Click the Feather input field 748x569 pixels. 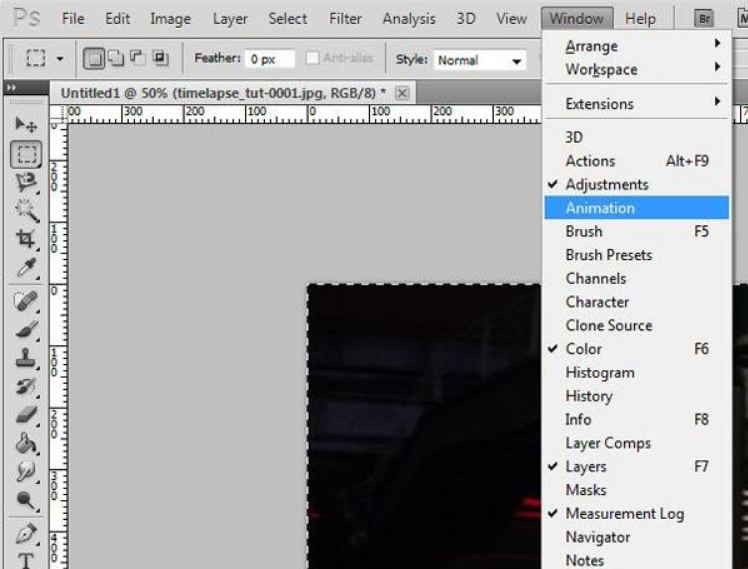click(270, 59)
